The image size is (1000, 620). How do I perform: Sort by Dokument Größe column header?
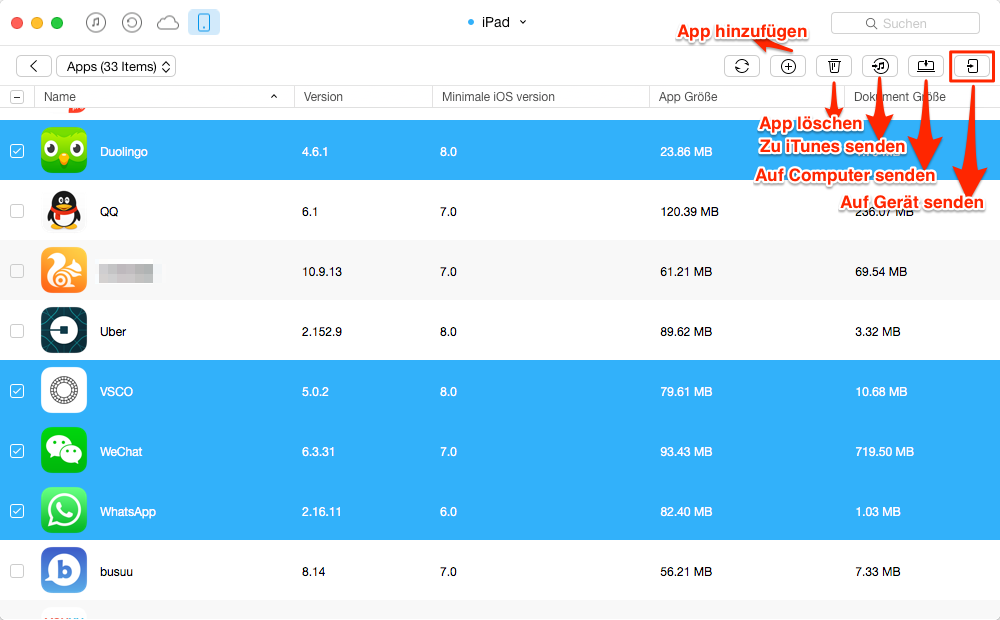click(922, 97)
